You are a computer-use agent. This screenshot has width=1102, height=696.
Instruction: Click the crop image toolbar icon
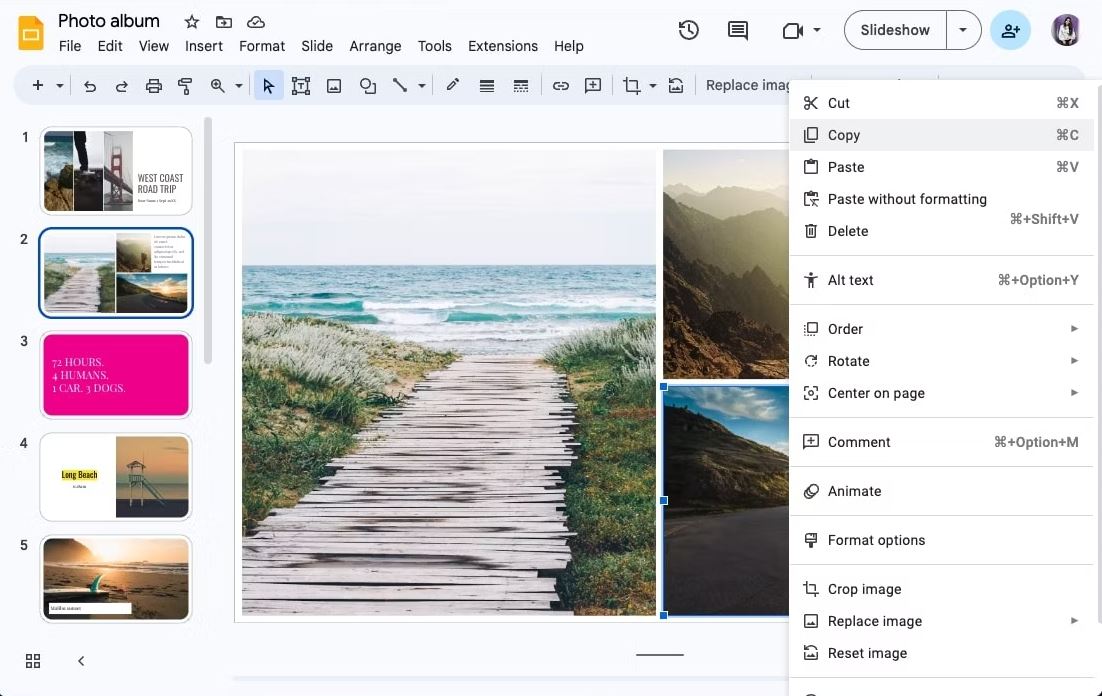click(x=631, y=86)
